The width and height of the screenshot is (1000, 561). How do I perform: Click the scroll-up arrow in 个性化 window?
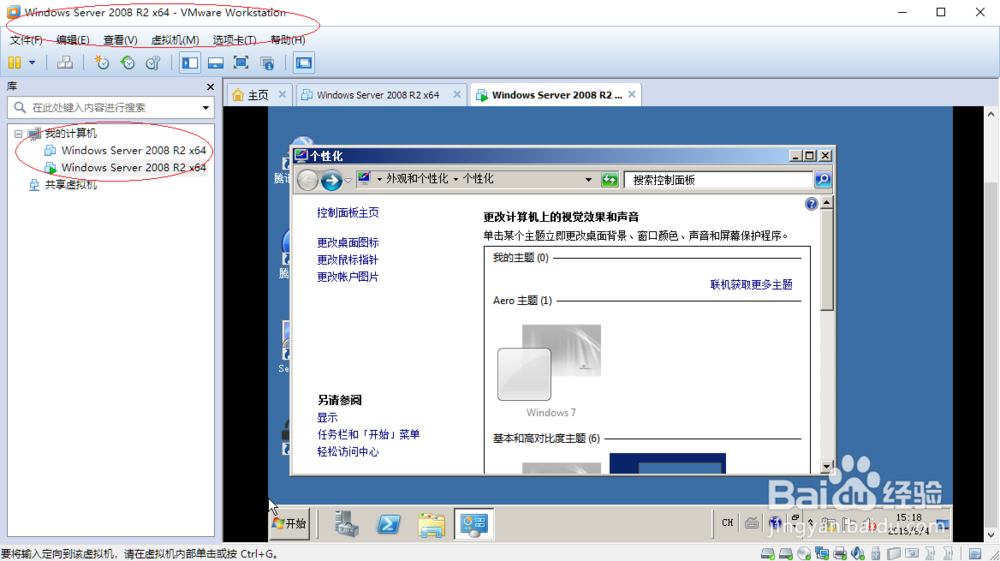pos(827,203)
